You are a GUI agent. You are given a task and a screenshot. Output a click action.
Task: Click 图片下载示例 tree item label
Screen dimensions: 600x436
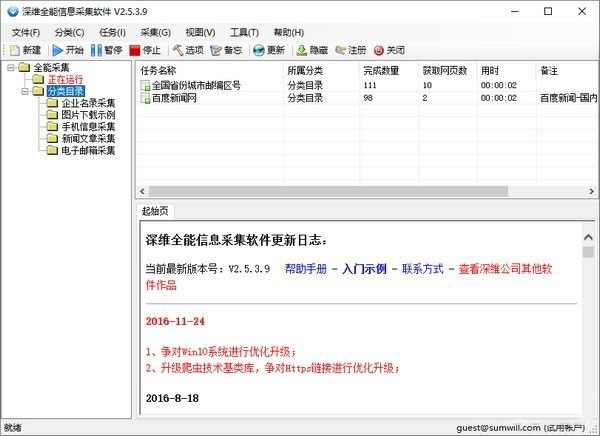coord(88,115)
